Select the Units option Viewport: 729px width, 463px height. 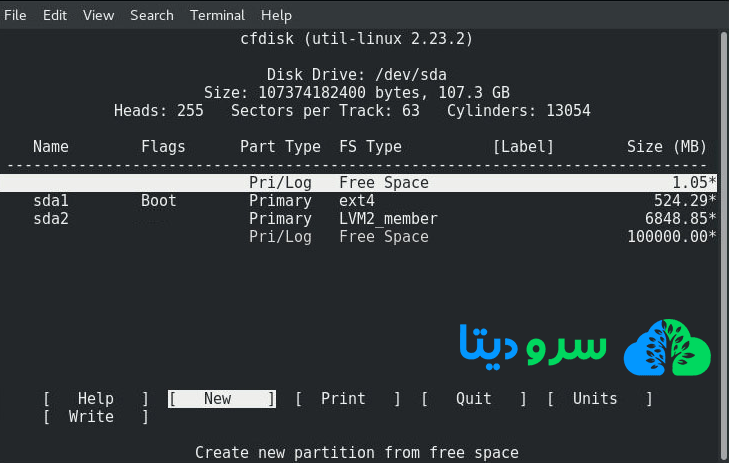[595, 399]
